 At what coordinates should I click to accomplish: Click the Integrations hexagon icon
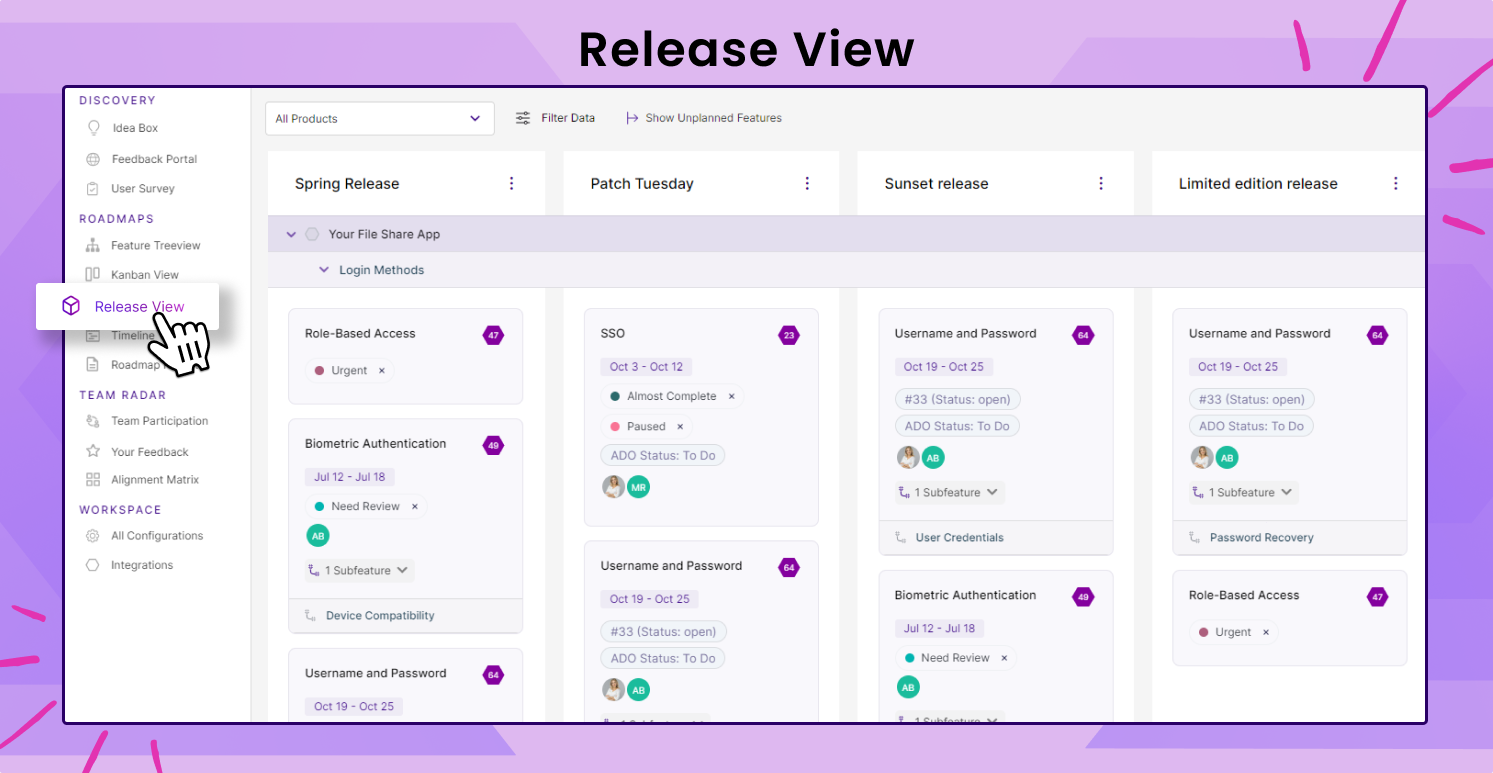coord(92,565)
